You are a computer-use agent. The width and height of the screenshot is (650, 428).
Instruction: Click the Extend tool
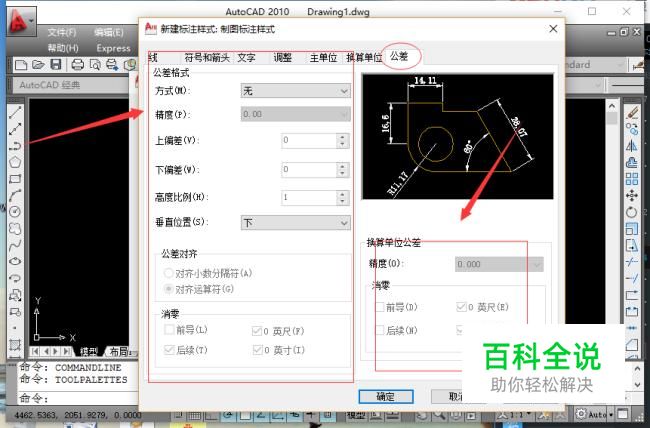coord(632,278)
